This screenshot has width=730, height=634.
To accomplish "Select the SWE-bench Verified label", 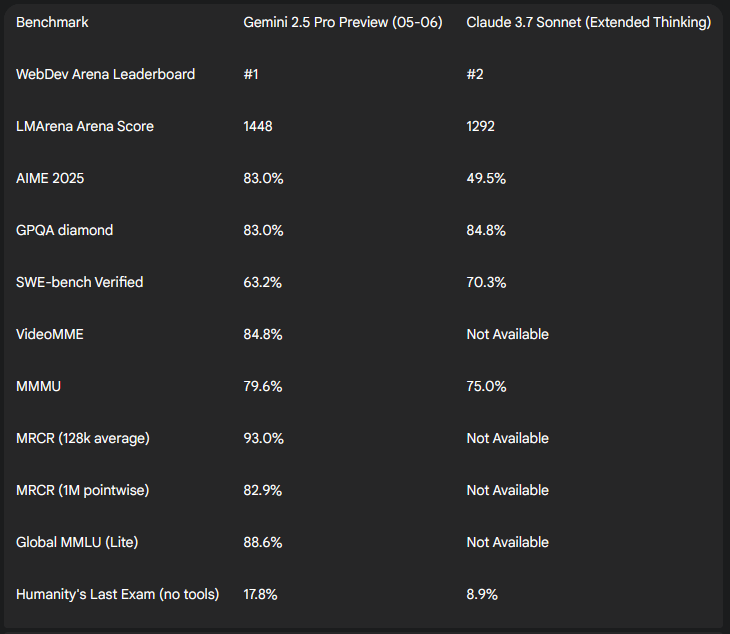I will (80, 282).
